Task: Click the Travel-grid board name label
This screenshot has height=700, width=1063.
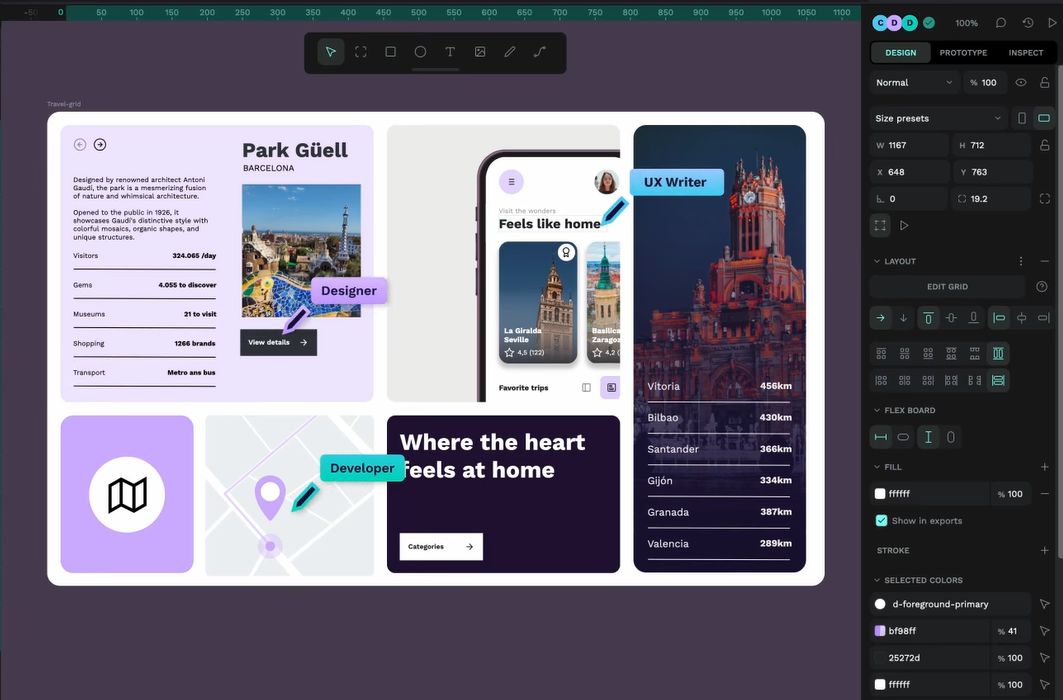Action: [64, 104]
